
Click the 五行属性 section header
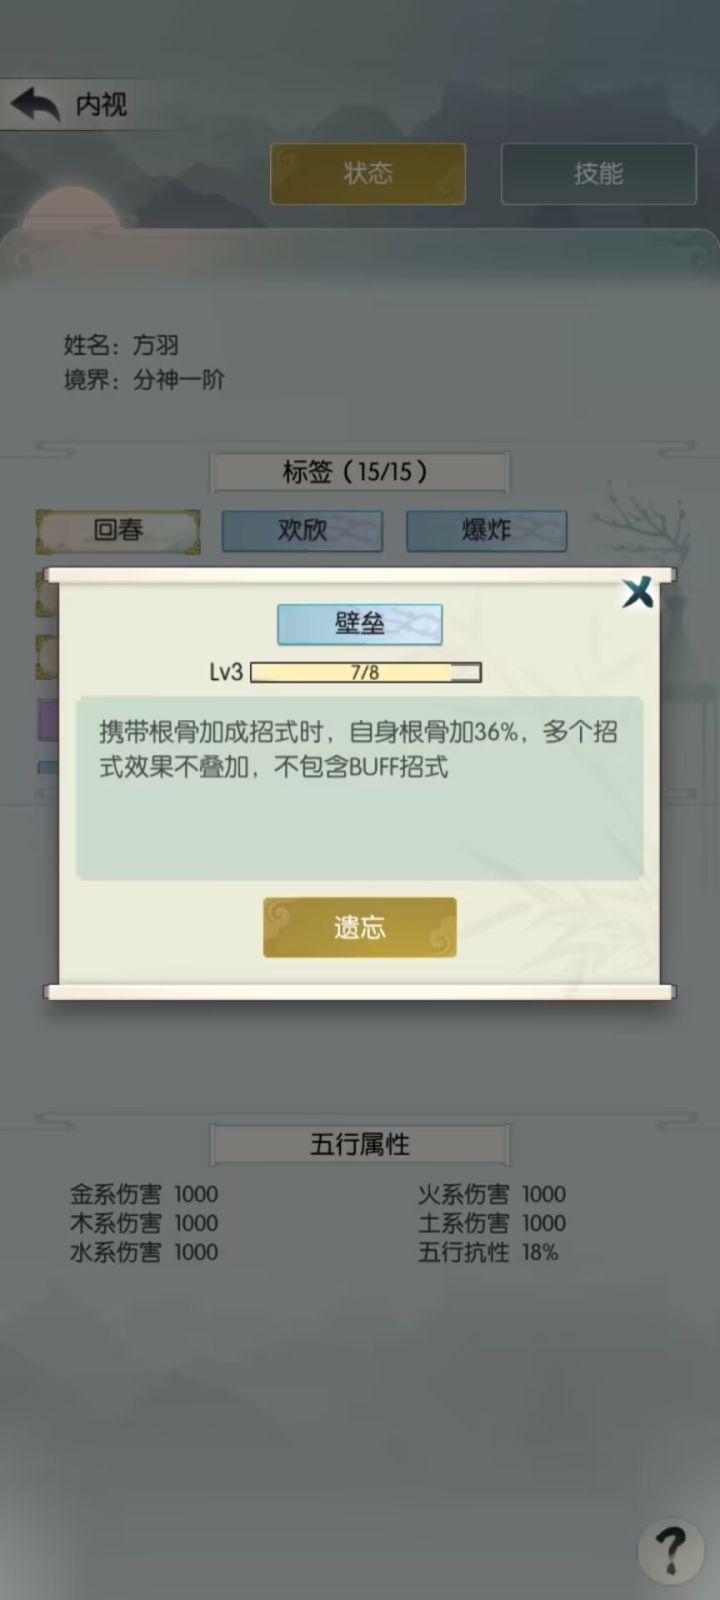click(x=360, y=1144)
